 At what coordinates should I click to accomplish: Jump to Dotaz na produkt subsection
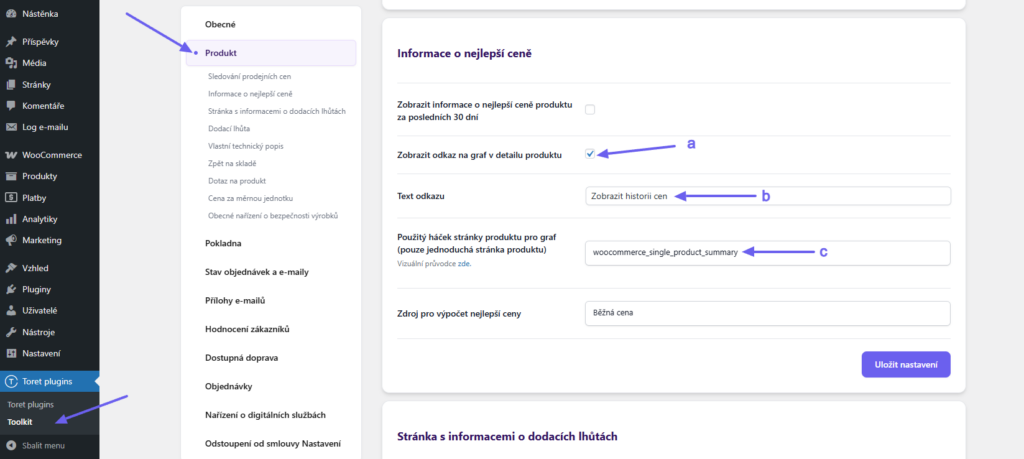[x=236, y=181]
